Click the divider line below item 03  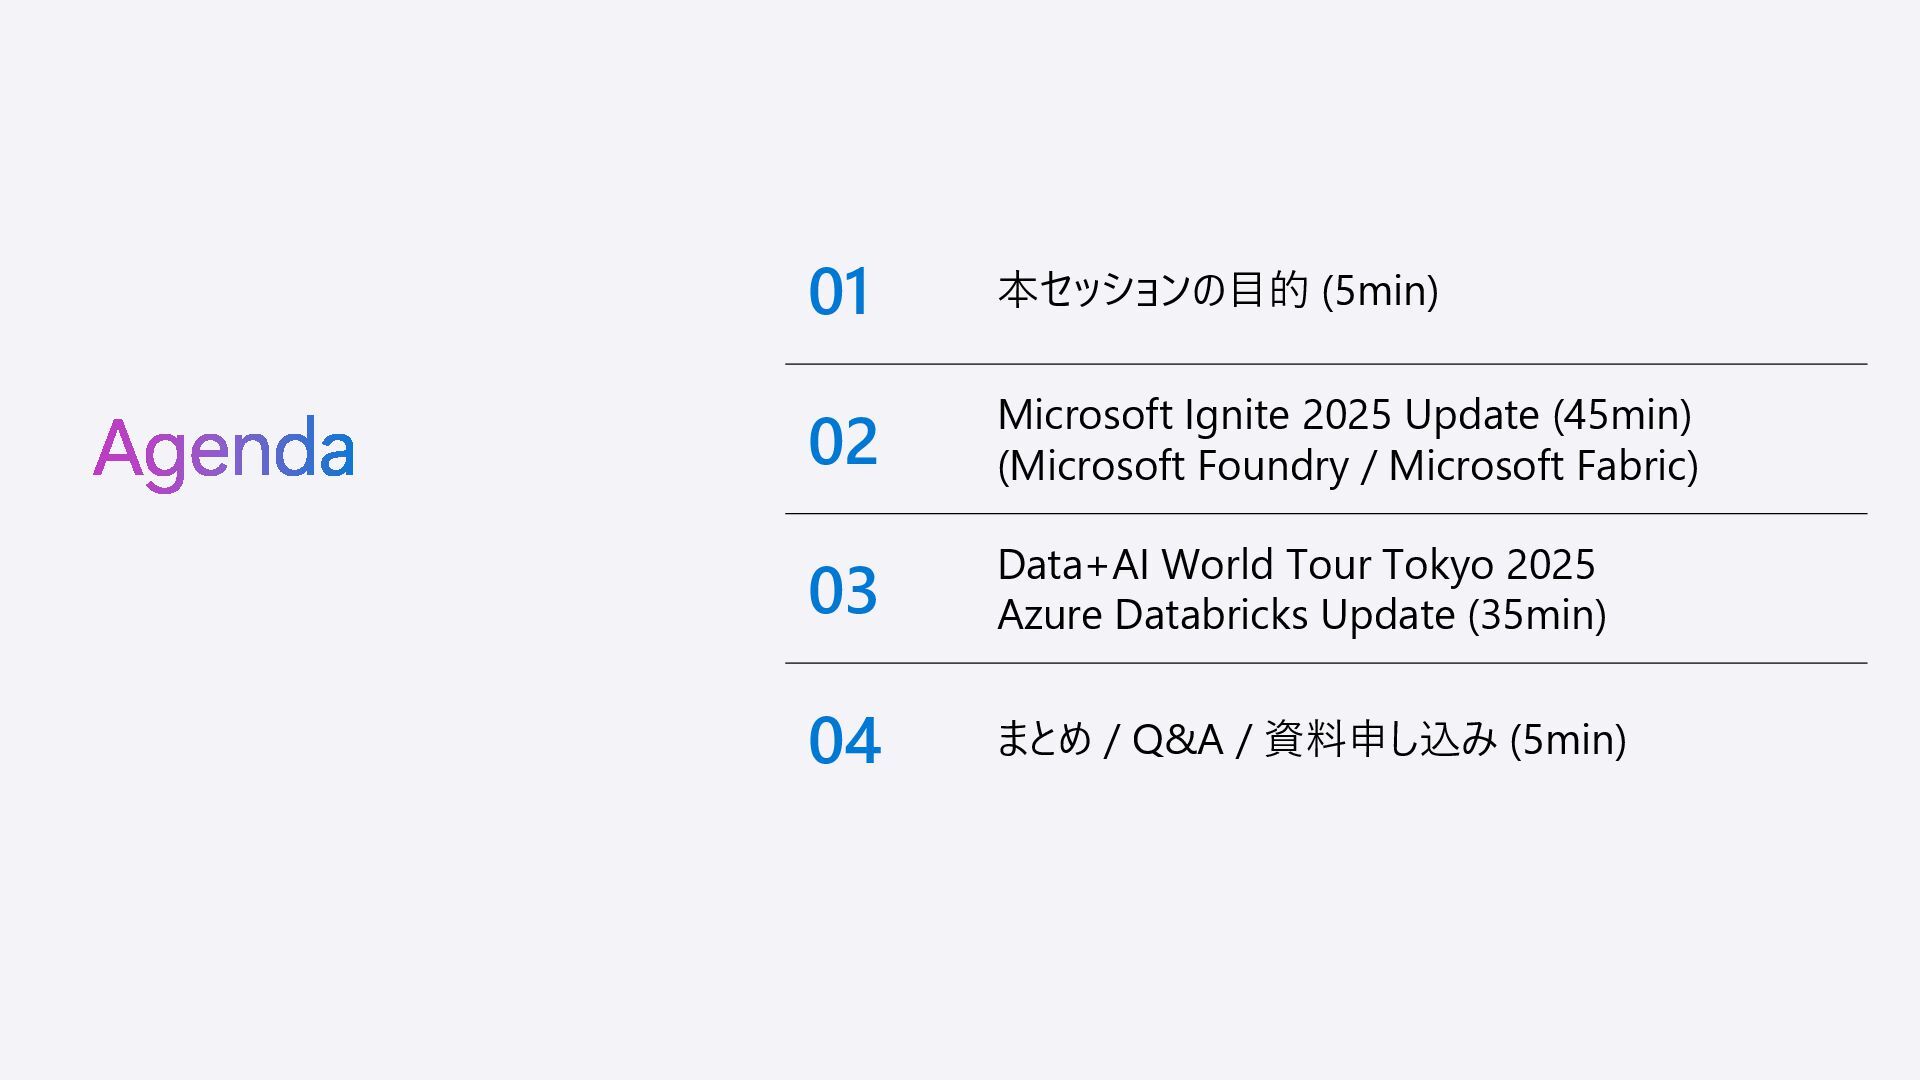1326,663
